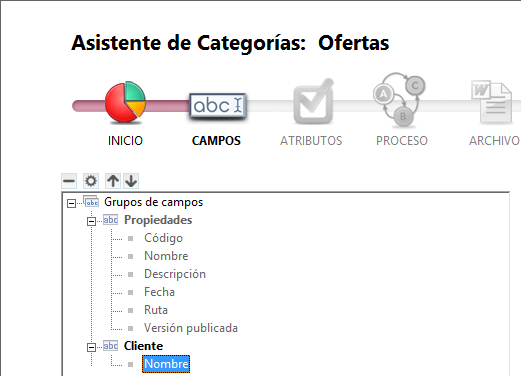The height and width of the screenshot is (376, 521).
Task: Collapse the Grupos de campos root node
Action: click(x=71, y=203)
